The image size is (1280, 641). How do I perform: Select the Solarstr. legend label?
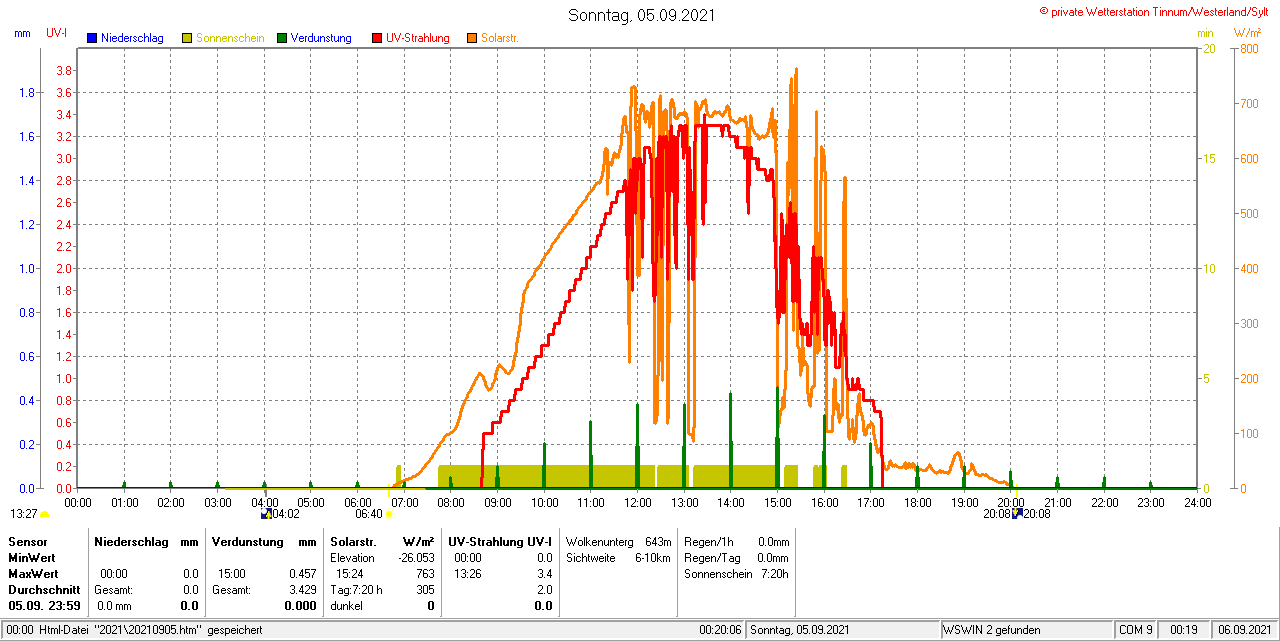click(x=500, y=38)
